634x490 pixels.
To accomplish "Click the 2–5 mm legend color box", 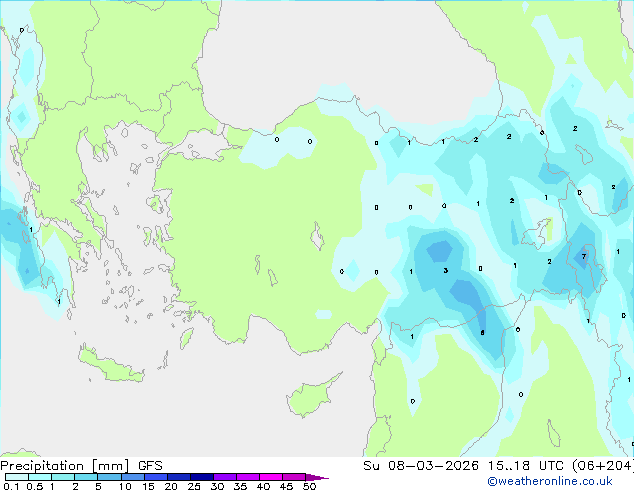I will point(86,477).
